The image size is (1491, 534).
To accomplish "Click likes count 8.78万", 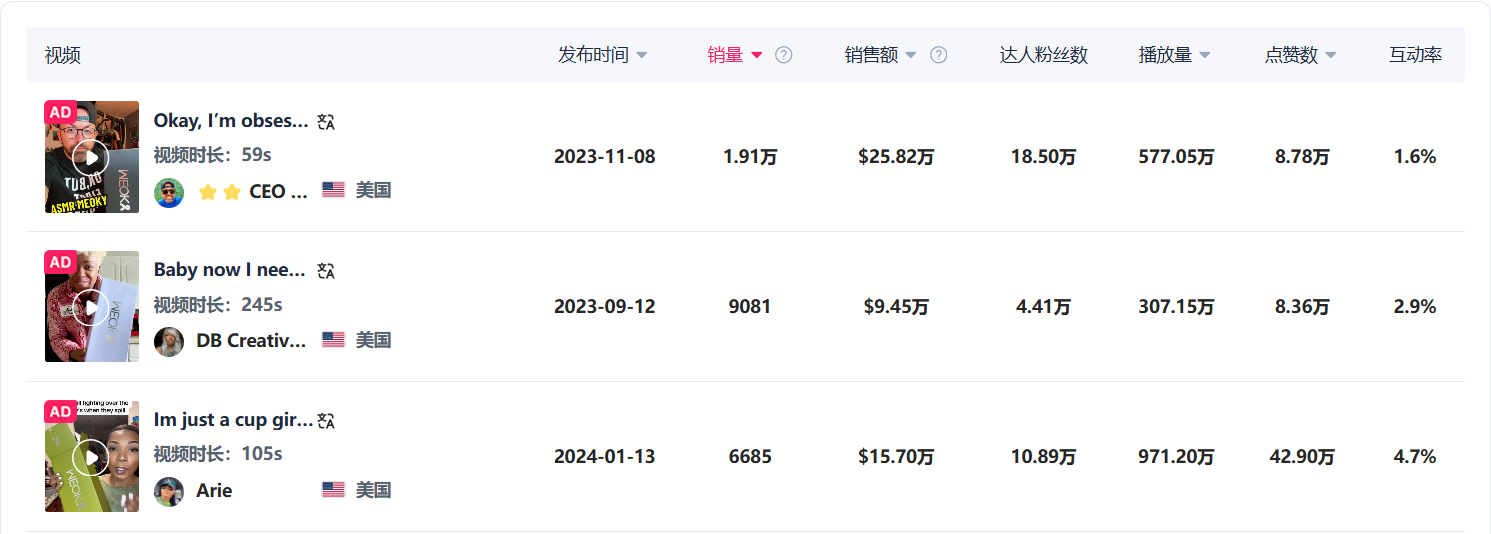I will click(1302, 157).
